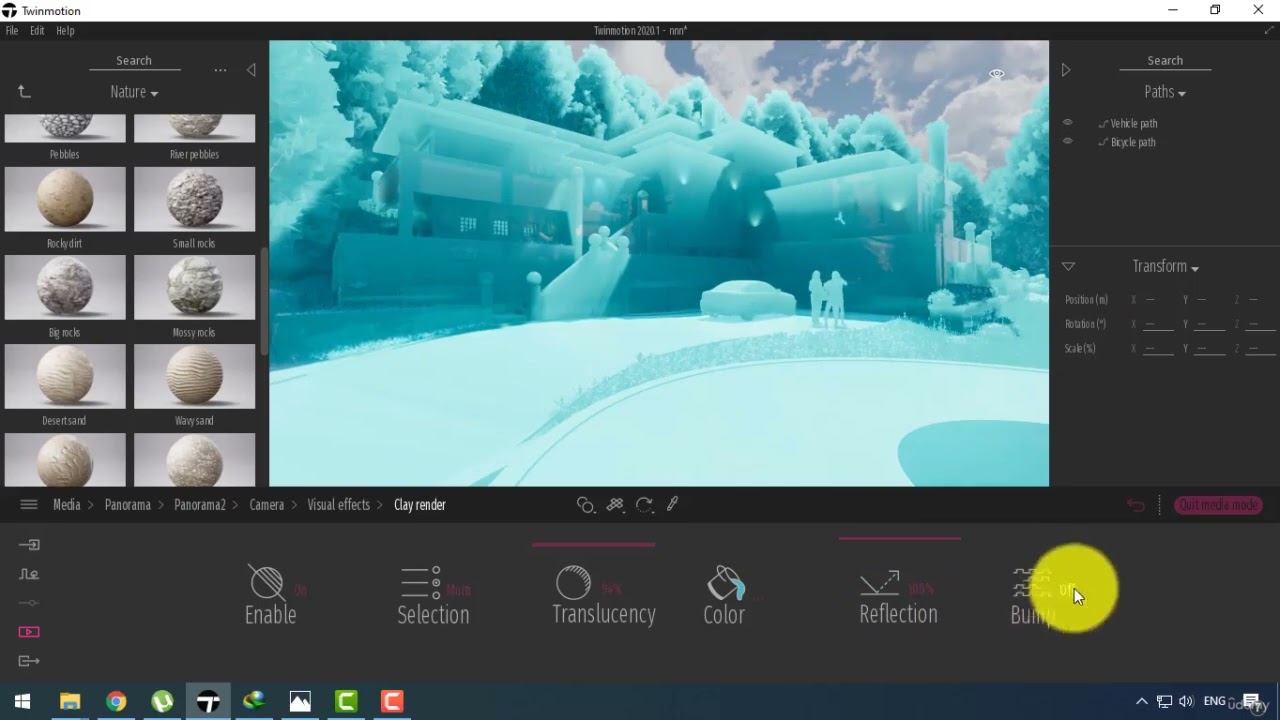Go up one library folder level
Screen dimensions: 1280x720
coord(24,92)
